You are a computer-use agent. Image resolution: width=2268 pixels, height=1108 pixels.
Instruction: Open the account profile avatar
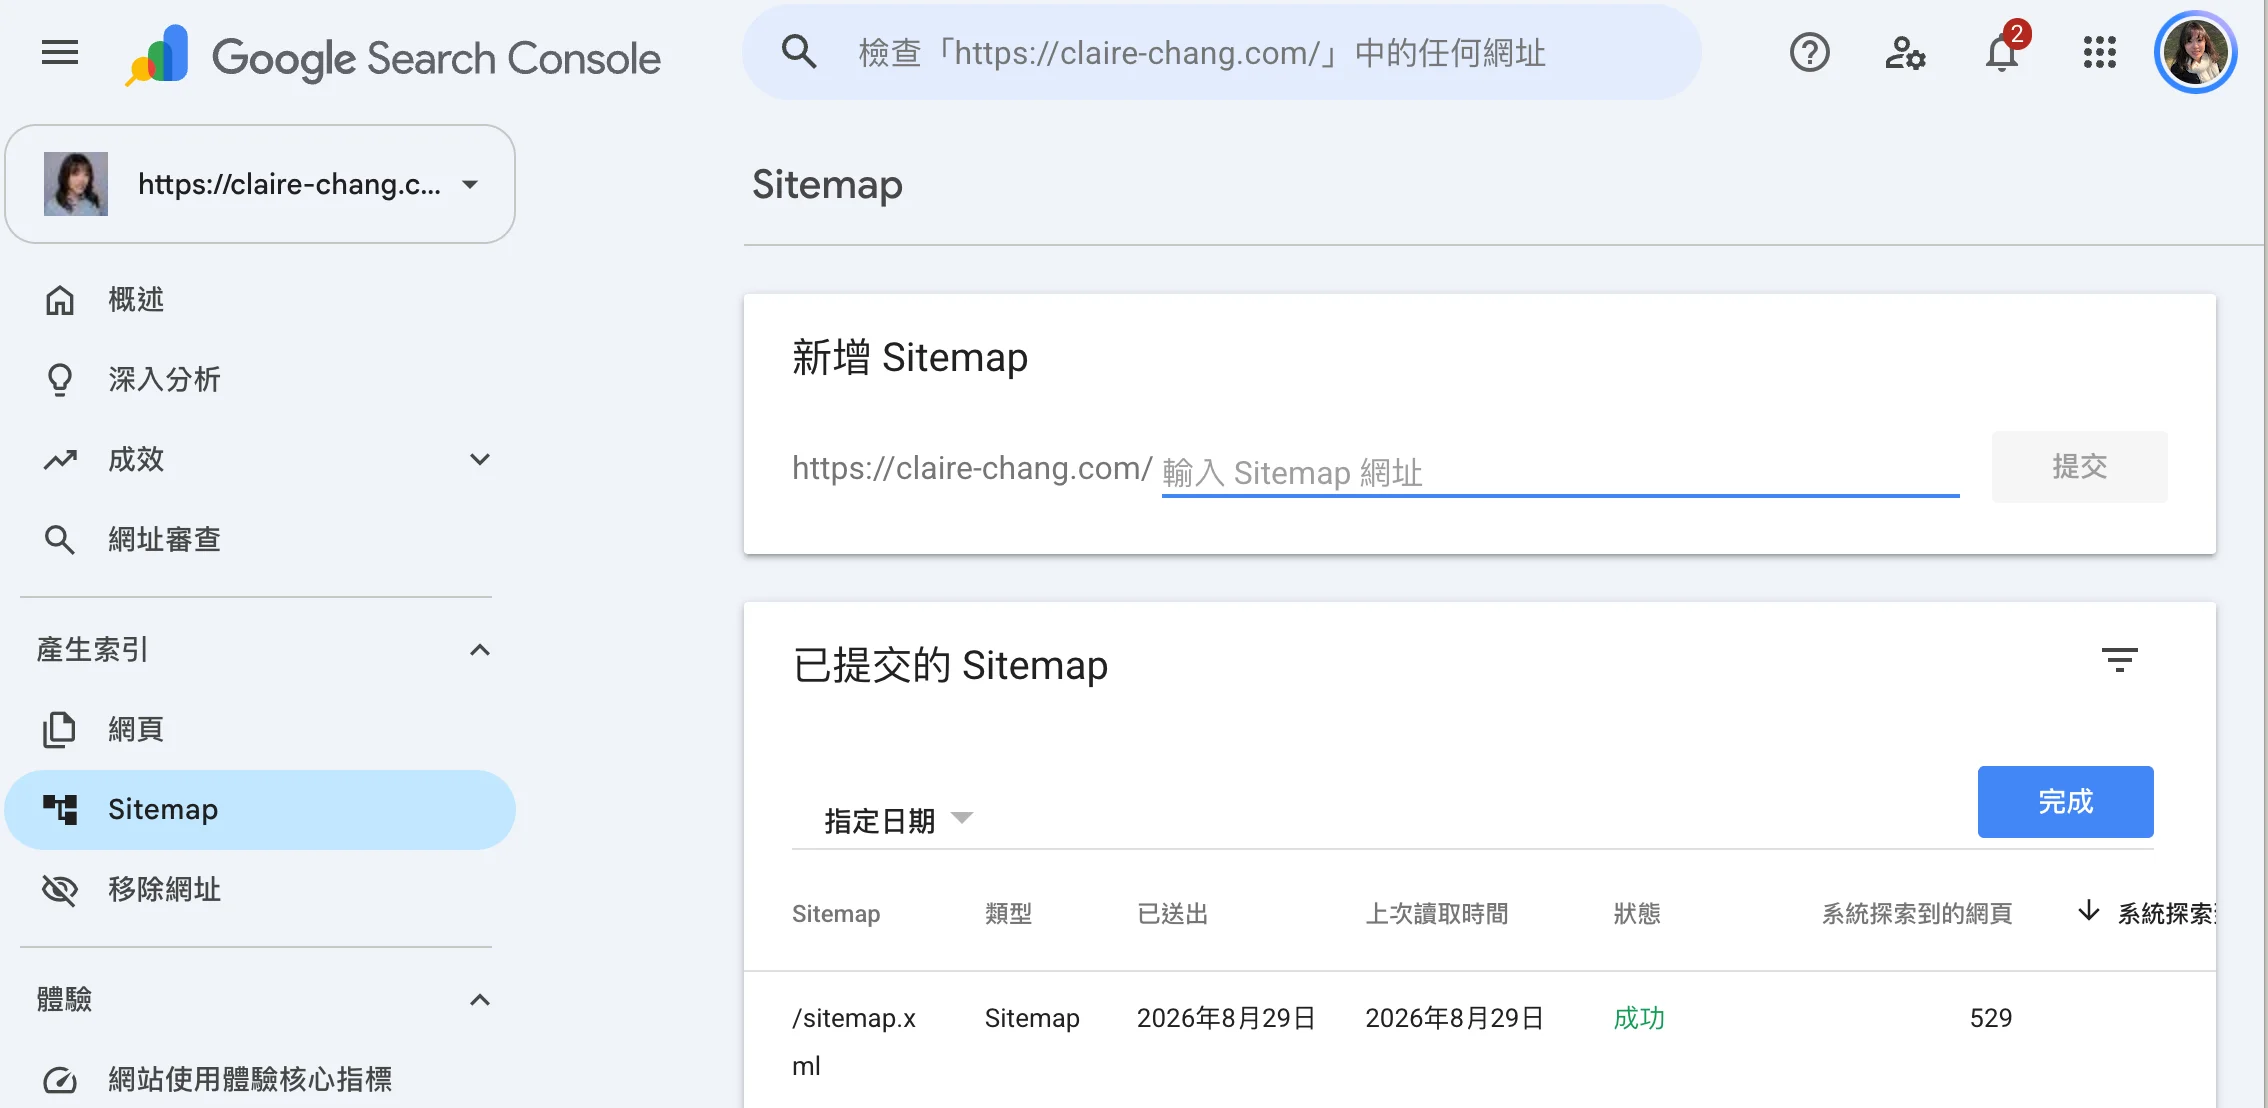point(2196,52)
